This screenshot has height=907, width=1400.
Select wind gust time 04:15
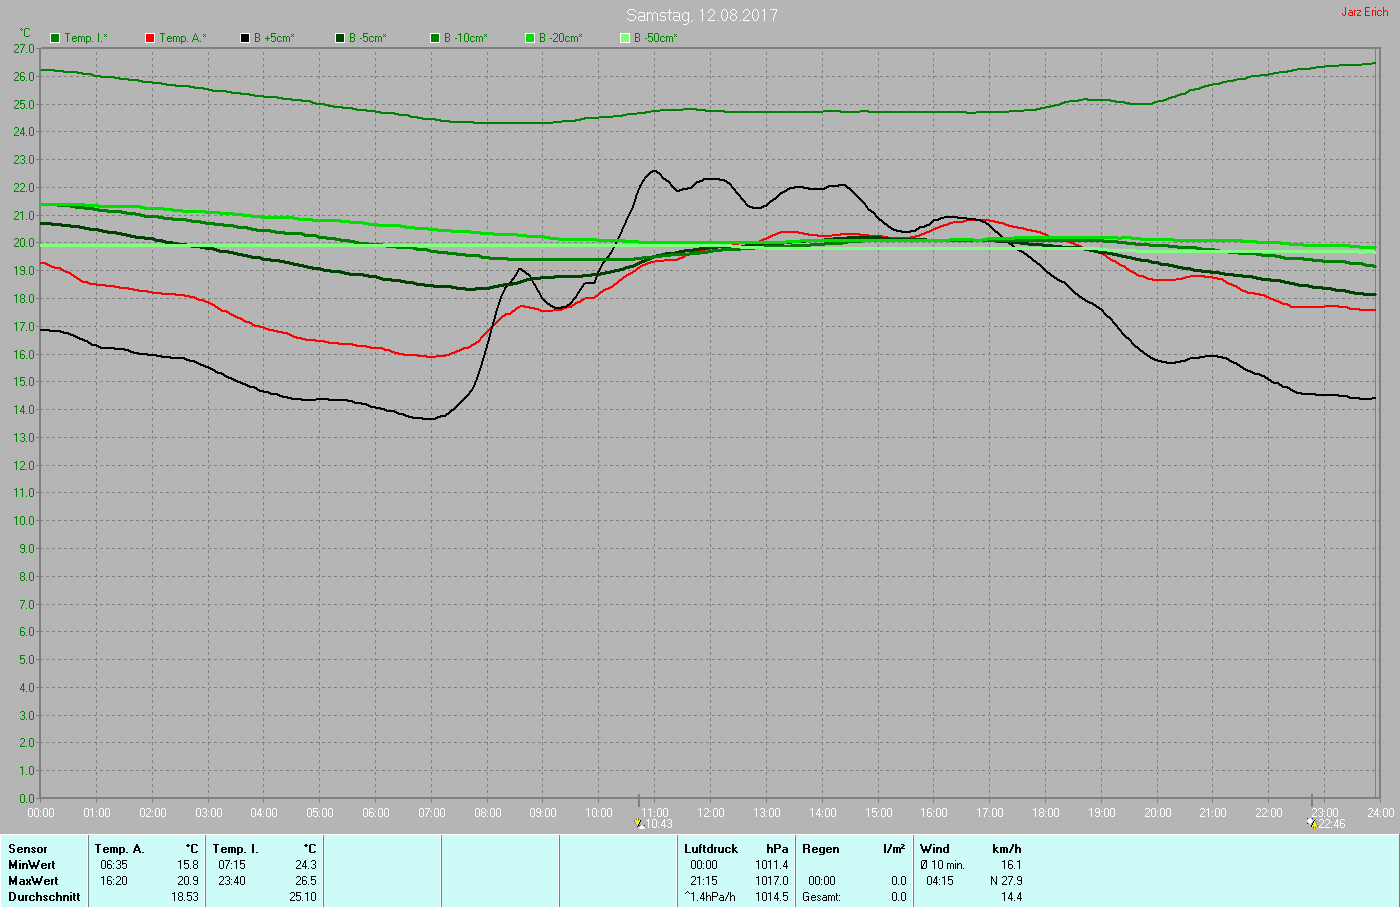coord(940,881)
